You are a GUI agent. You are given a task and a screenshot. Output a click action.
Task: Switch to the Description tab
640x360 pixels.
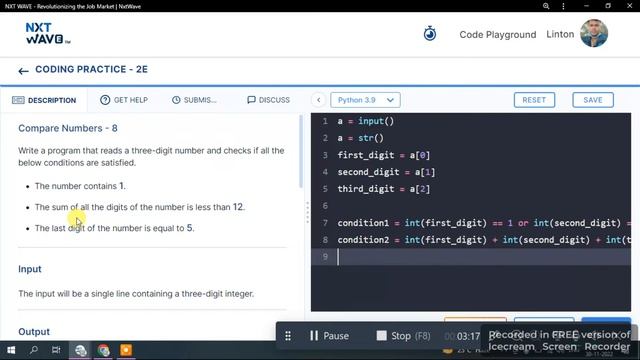[x=44, y=100]
